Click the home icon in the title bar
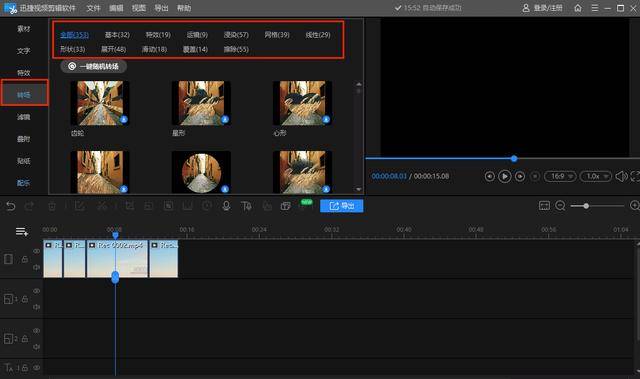Image resolution: width=640 pixels, height=379 pixels. (578, 8)
